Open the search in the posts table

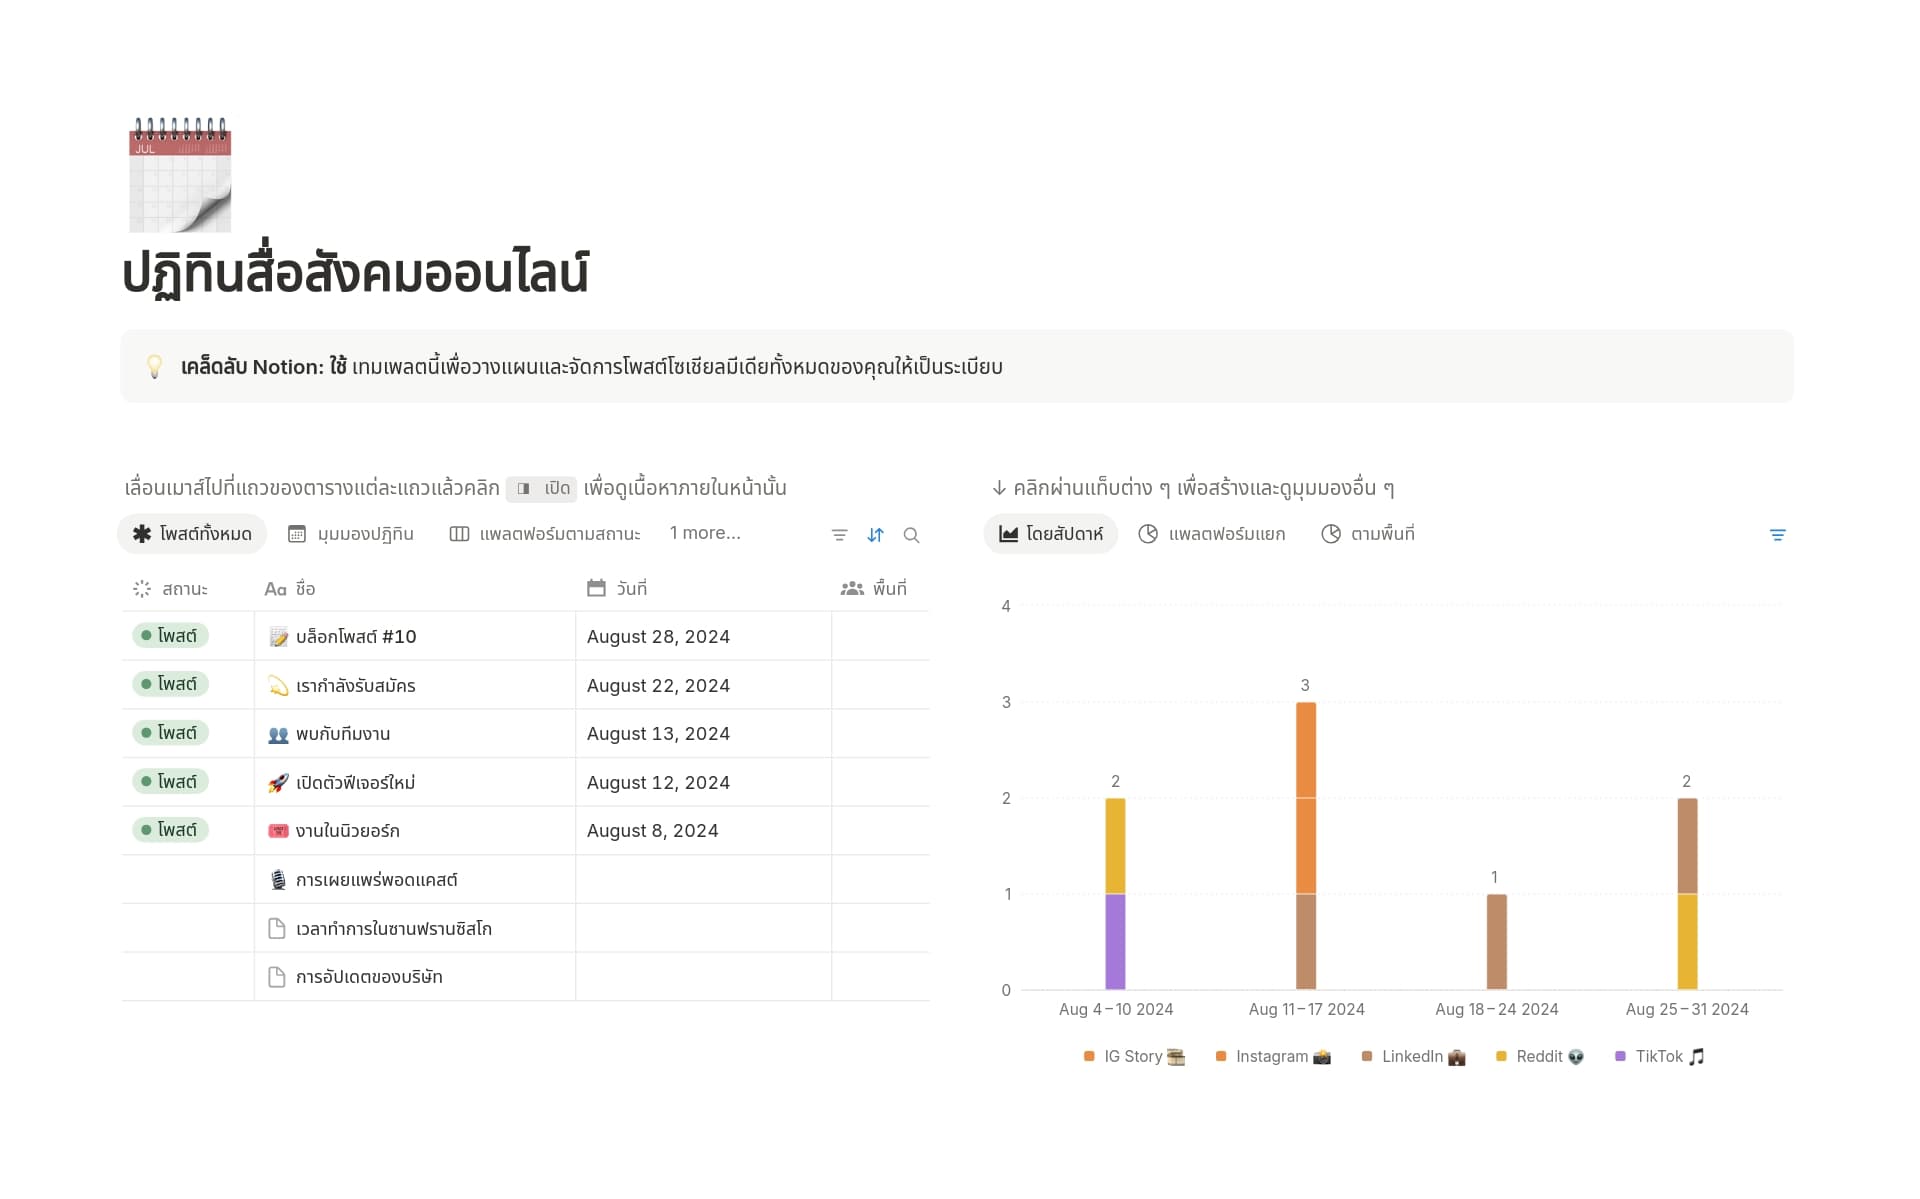[x=911, y=534]
